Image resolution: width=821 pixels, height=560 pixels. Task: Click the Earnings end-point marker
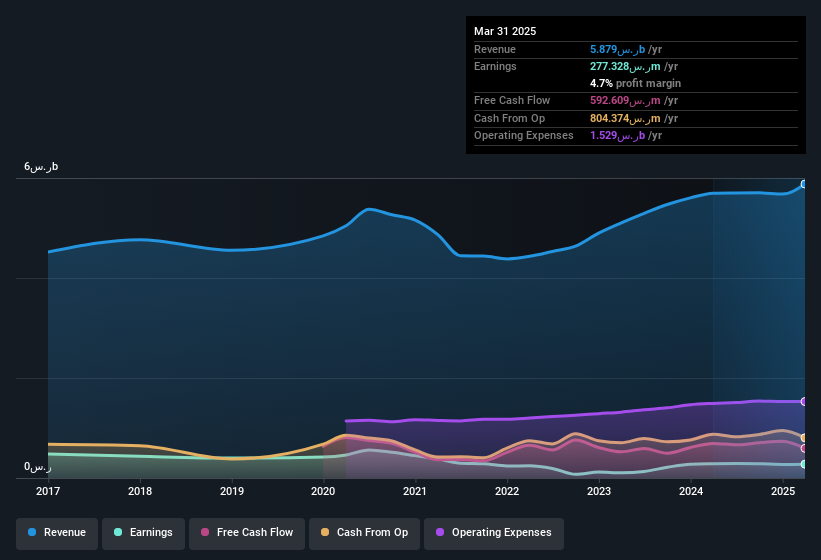(804, 464)
